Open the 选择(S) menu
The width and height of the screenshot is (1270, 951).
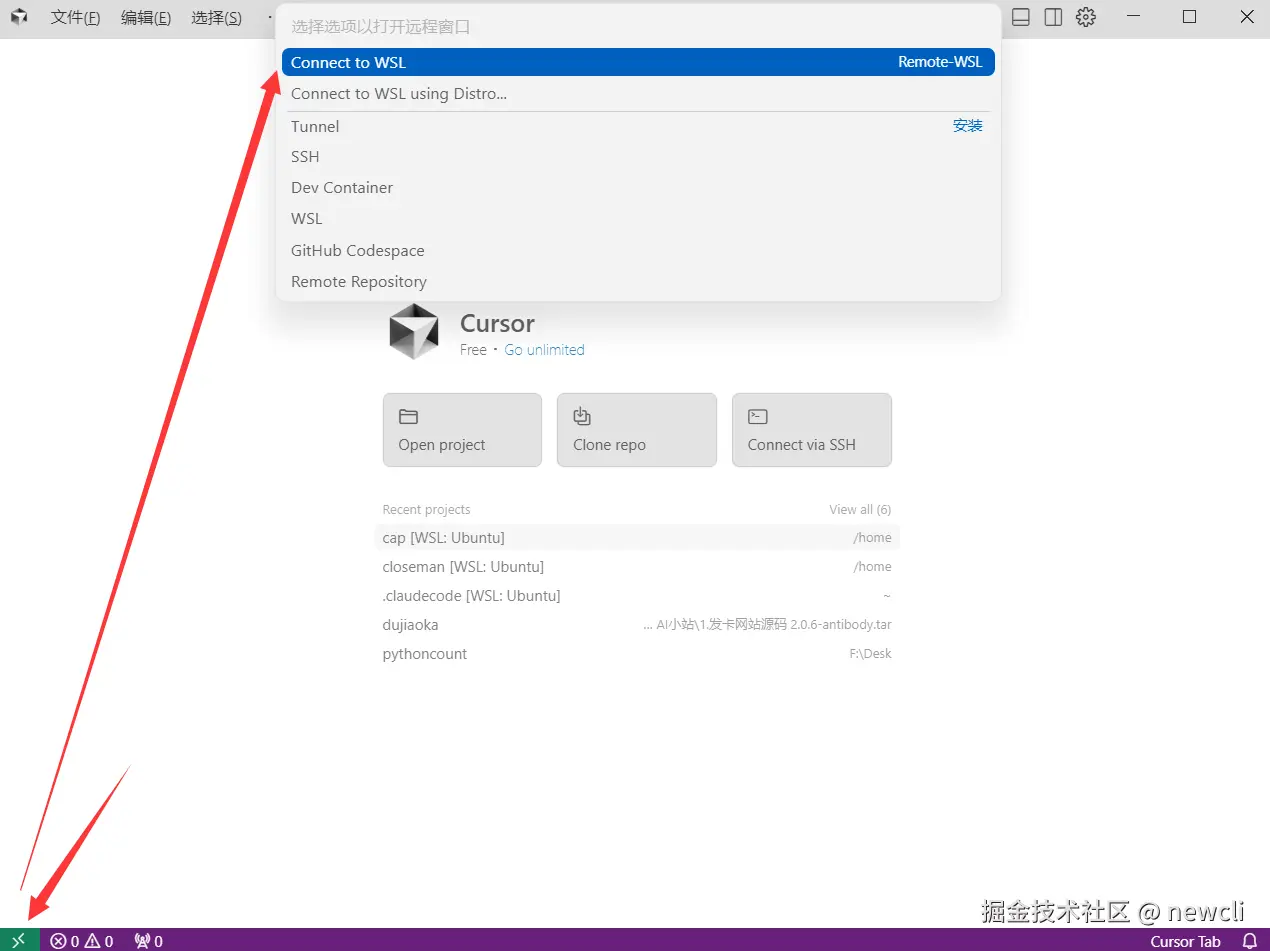coord(216,18)
